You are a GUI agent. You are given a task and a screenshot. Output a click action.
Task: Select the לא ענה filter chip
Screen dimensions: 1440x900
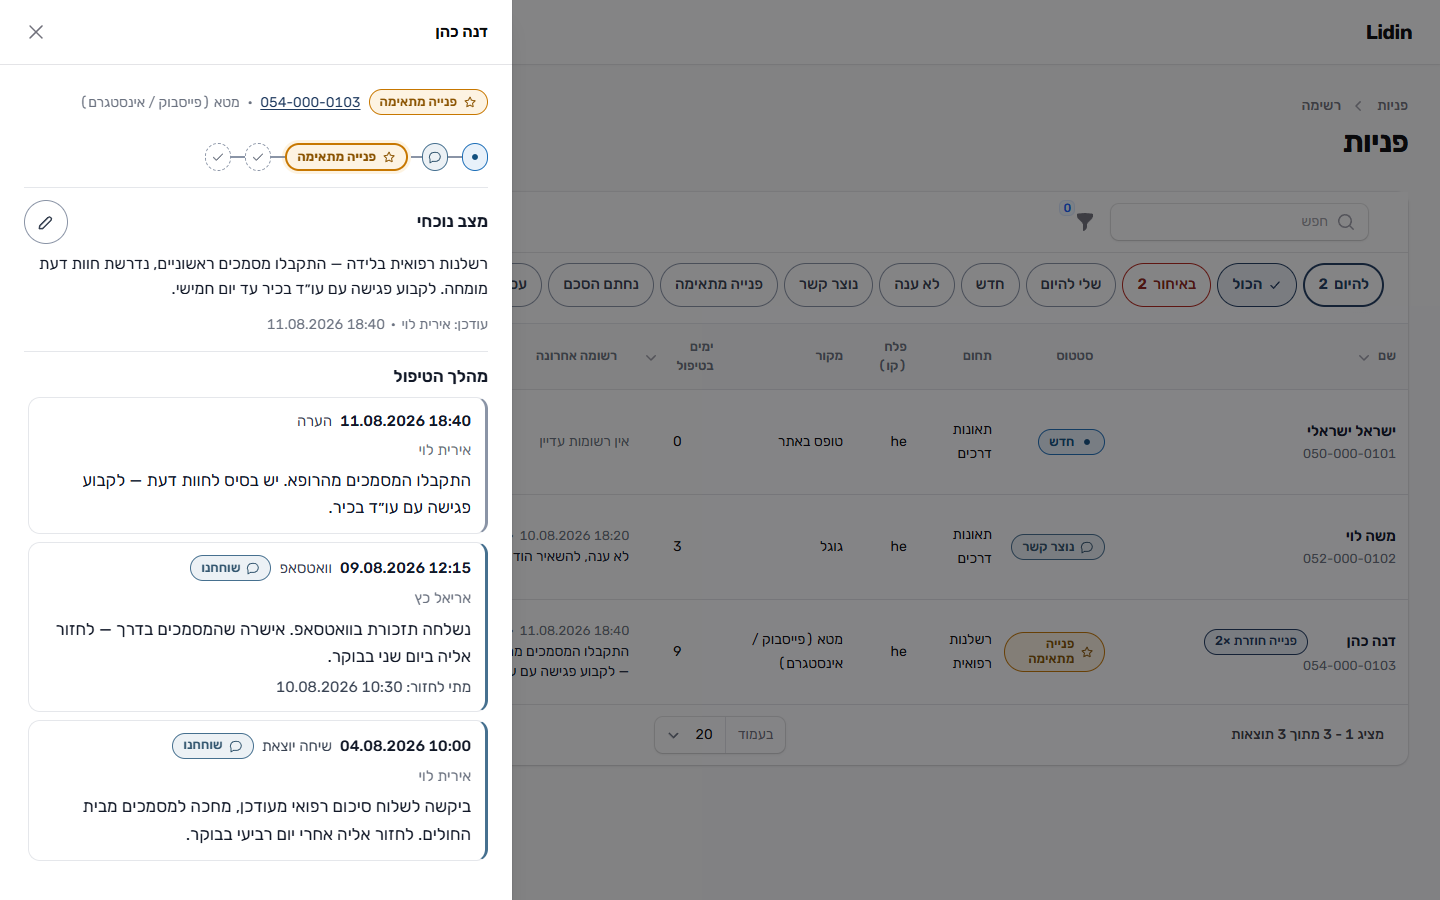coord(917,285)
